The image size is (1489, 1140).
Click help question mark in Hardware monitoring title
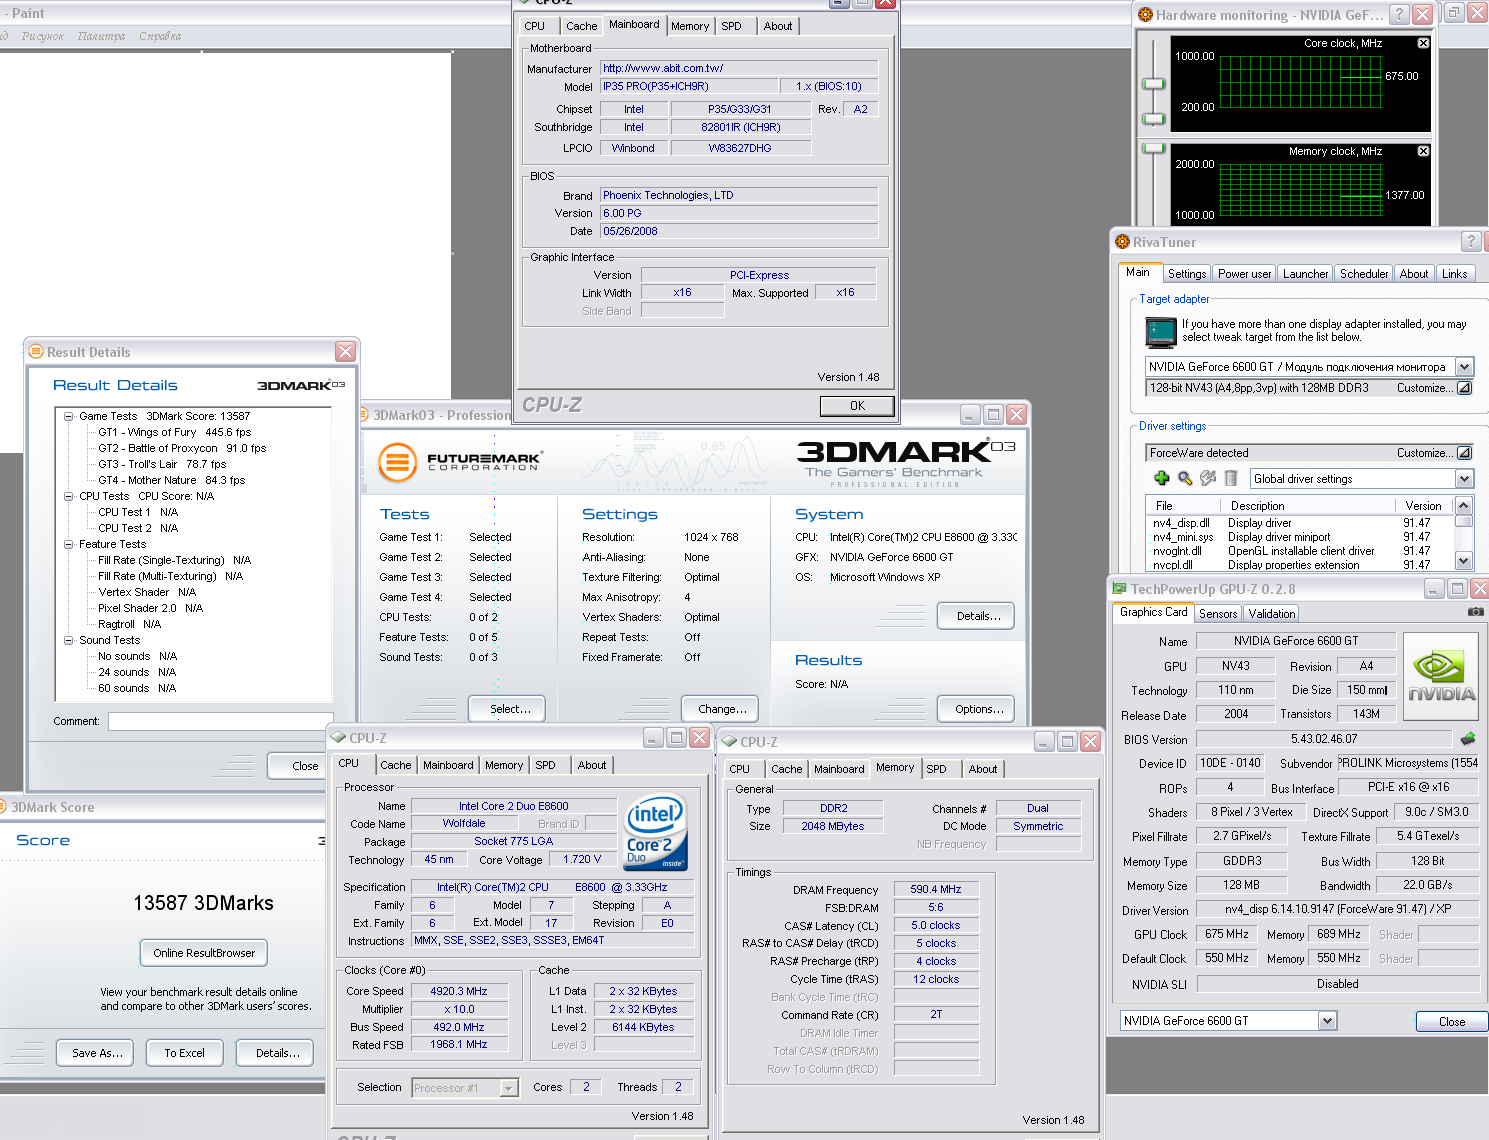point(1399,14)
